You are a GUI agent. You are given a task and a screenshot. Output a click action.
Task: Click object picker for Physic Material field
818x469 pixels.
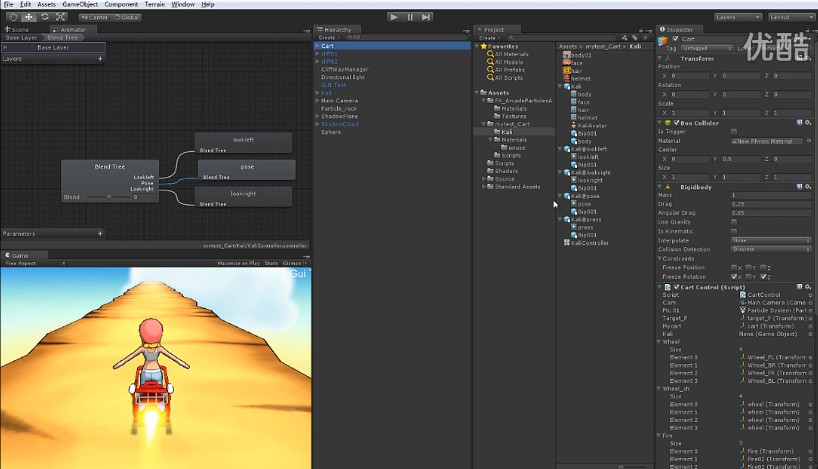point(809,141)
